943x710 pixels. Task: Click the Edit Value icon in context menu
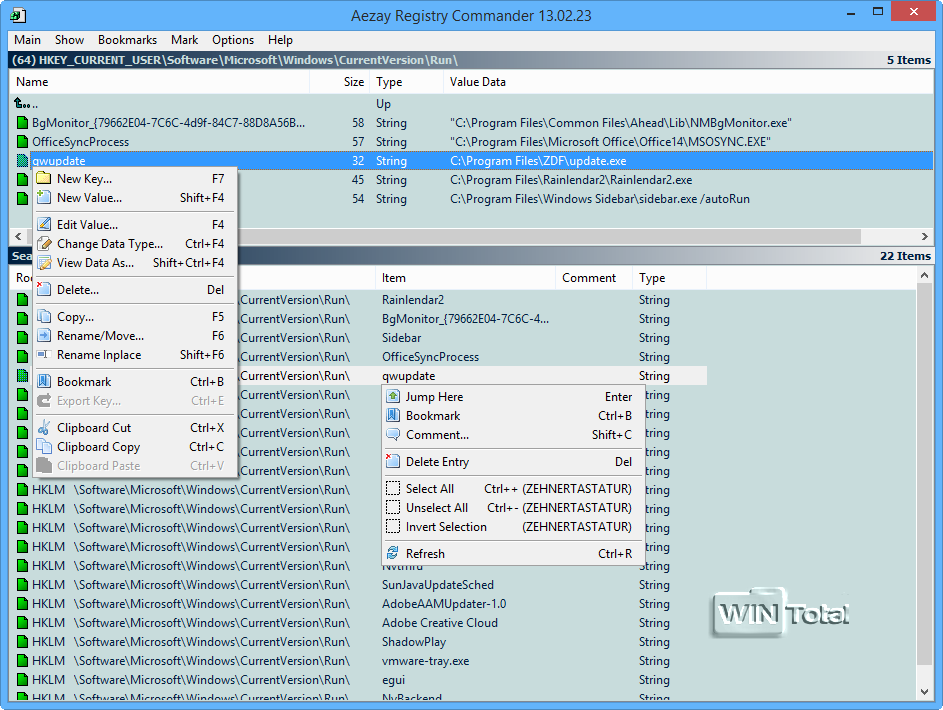click(44, 225)
